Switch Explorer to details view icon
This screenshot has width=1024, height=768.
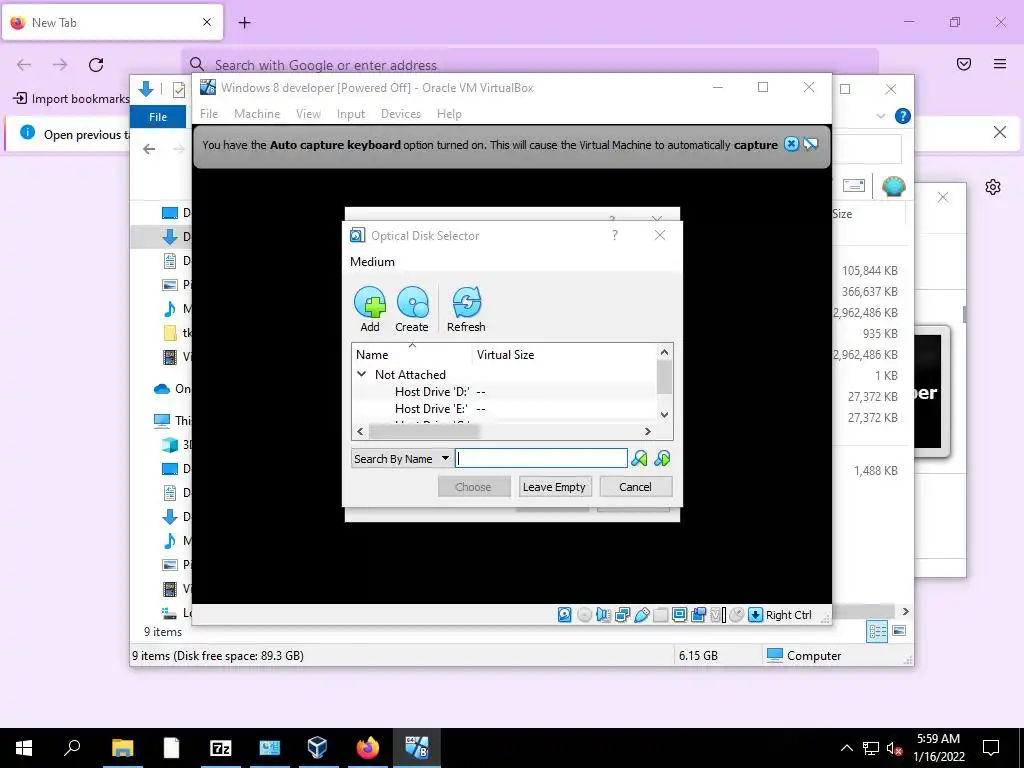[878, 631]
